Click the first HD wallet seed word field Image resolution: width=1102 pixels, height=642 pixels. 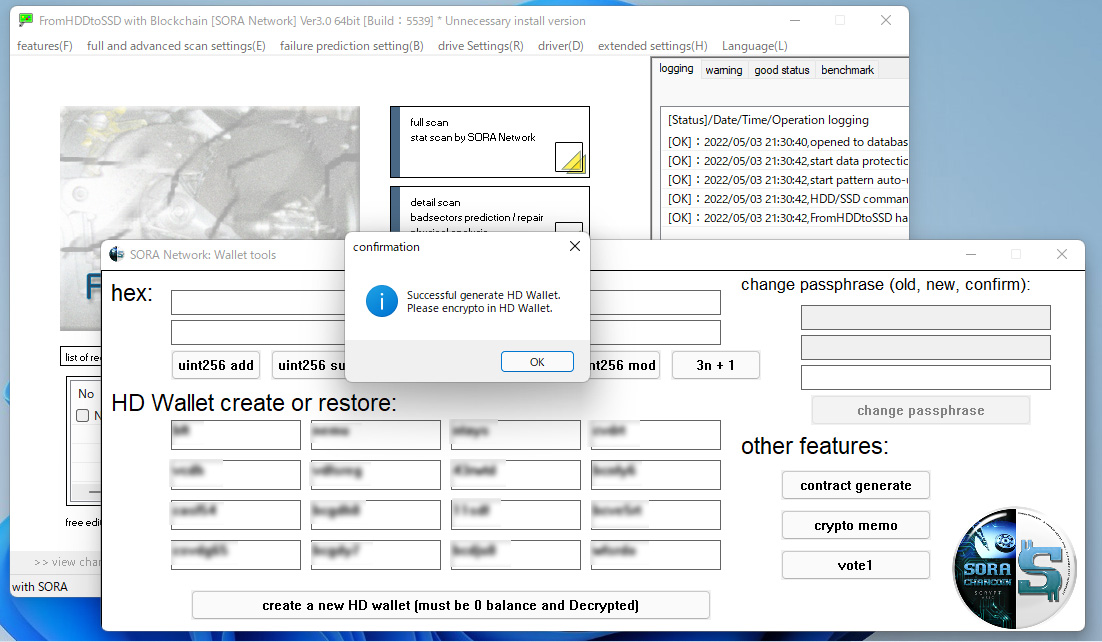click(x=235, y=435)
